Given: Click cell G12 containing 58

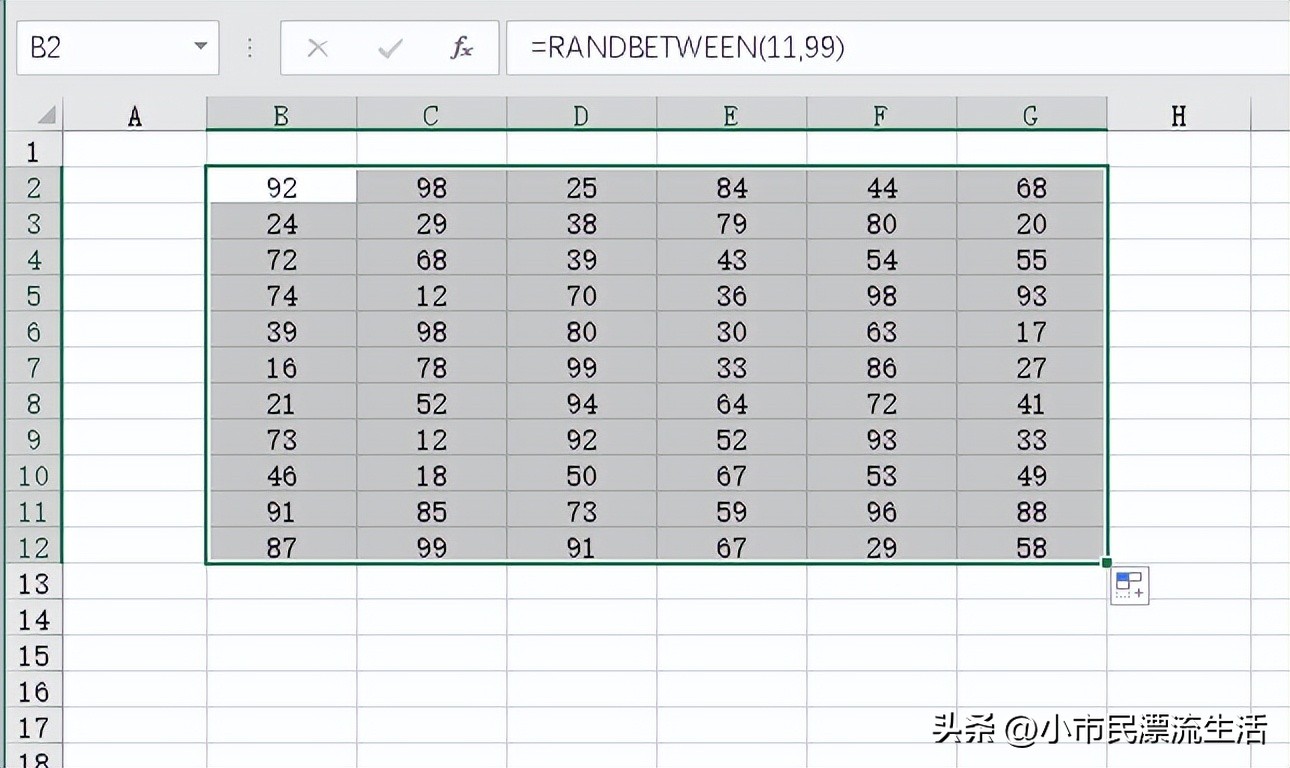Looking at the screenshot, I should [1030, 547].
